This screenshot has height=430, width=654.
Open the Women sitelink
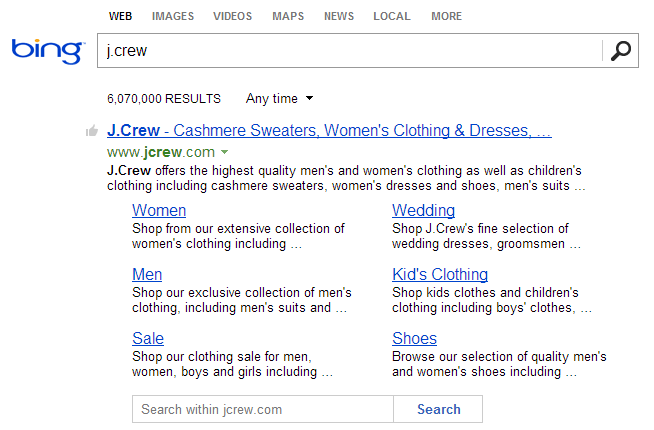[159, 210]
